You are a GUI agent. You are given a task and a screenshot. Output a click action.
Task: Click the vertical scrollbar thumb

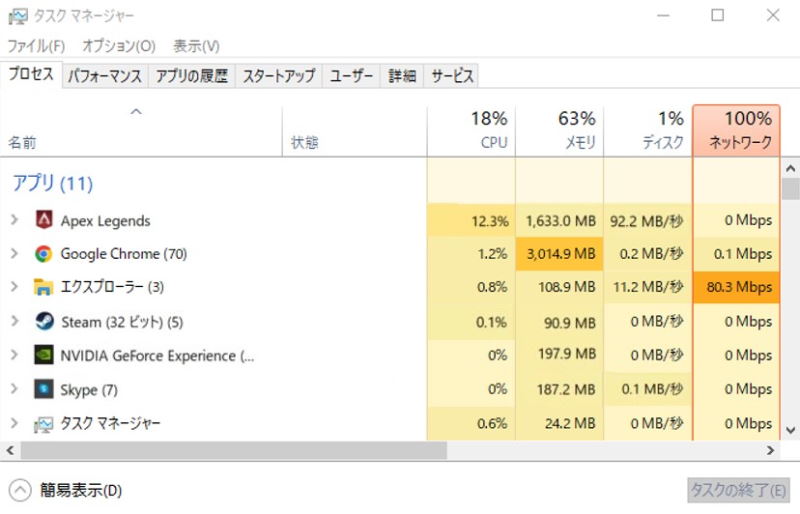coord(790,189)
